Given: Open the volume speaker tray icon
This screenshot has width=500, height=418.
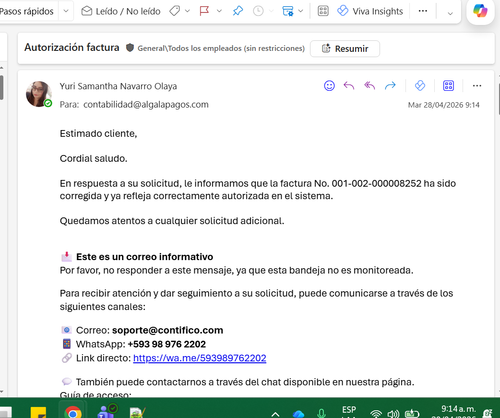Looking at the screenshot, I should pos(393,414).
